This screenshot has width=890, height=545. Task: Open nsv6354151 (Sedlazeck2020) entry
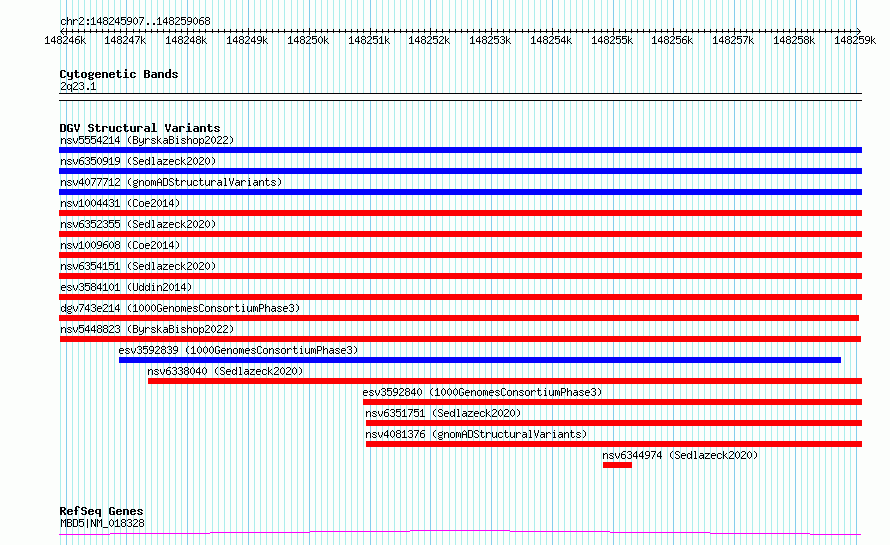click(138, 266)
